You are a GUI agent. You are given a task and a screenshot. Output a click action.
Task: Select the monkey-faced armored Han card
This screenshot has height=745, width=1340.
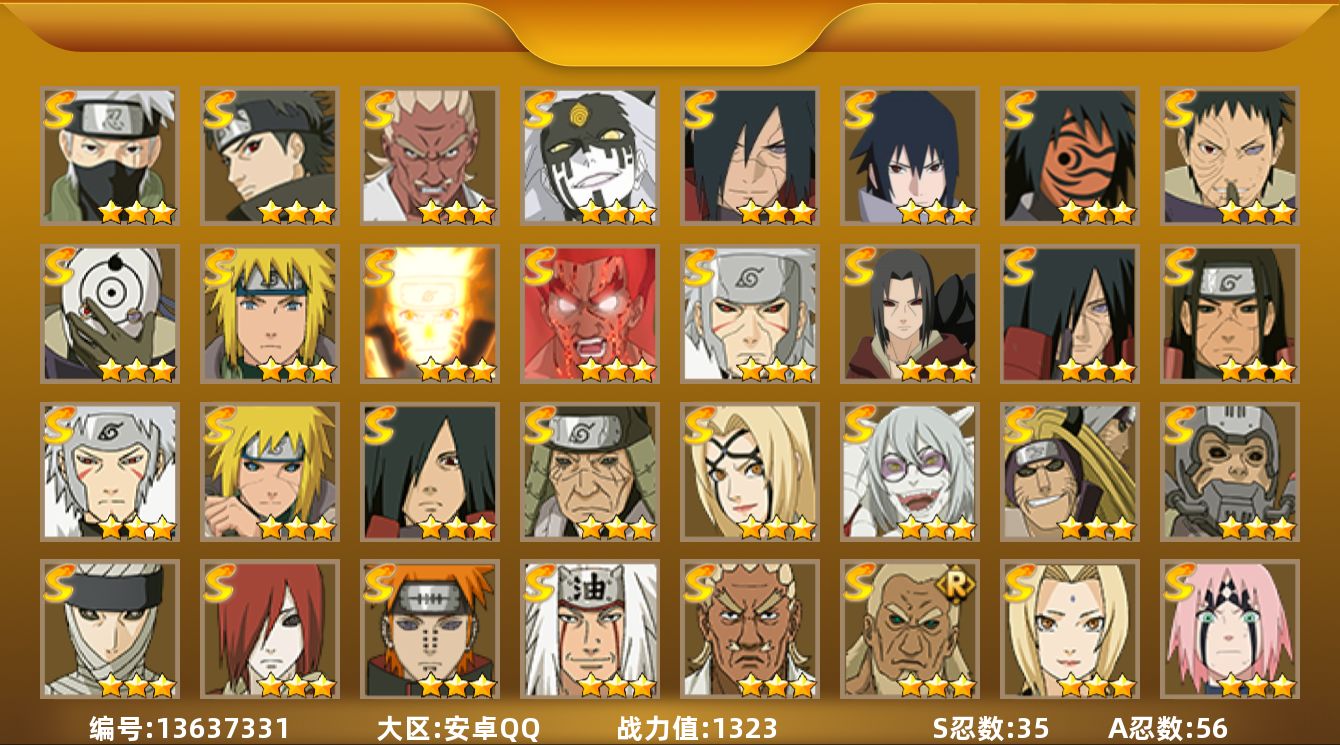tap(1229, 471)
